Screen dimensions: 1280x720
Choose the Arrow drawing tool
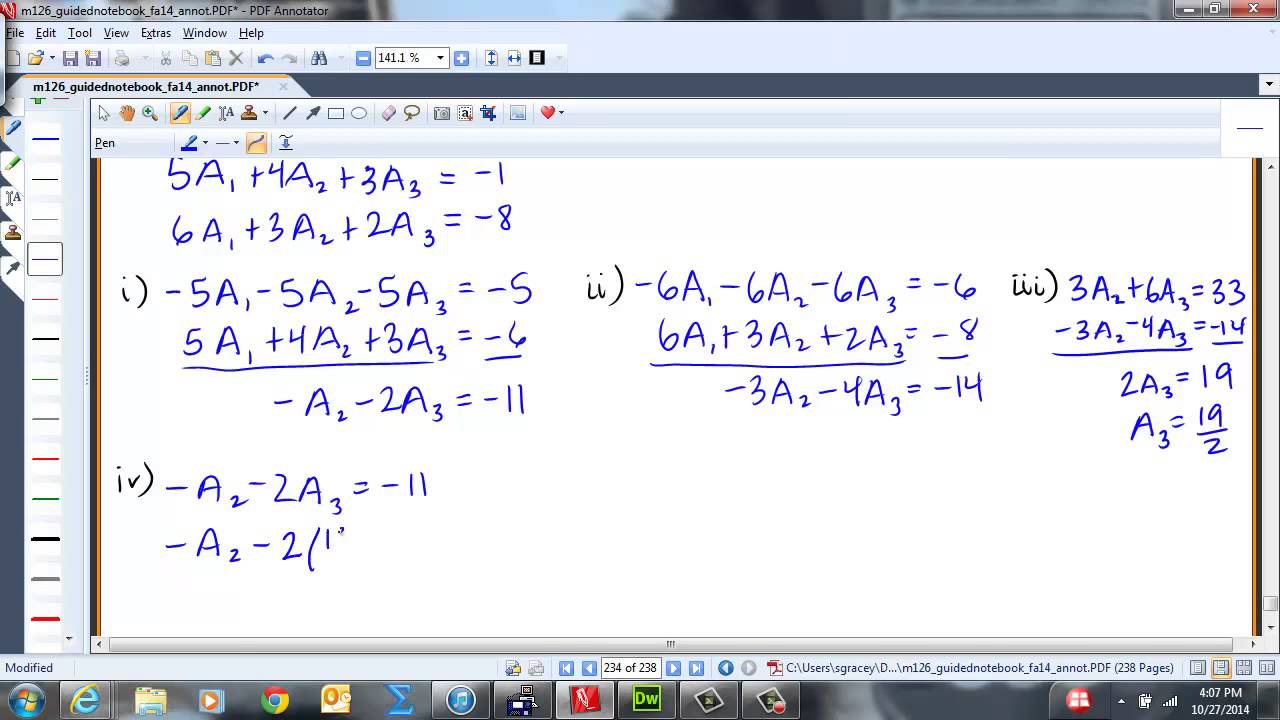click(313, 113)
